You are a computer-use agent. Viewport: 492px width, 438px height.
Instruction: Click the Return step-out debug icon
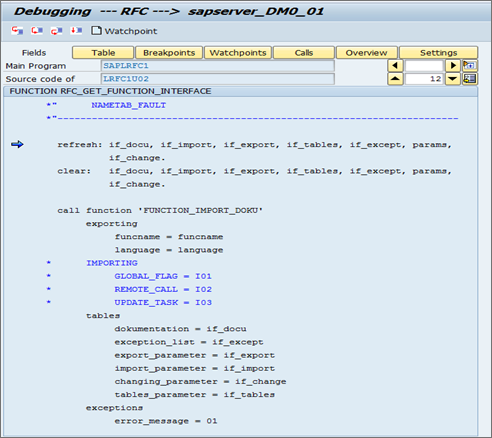point(56,31)
